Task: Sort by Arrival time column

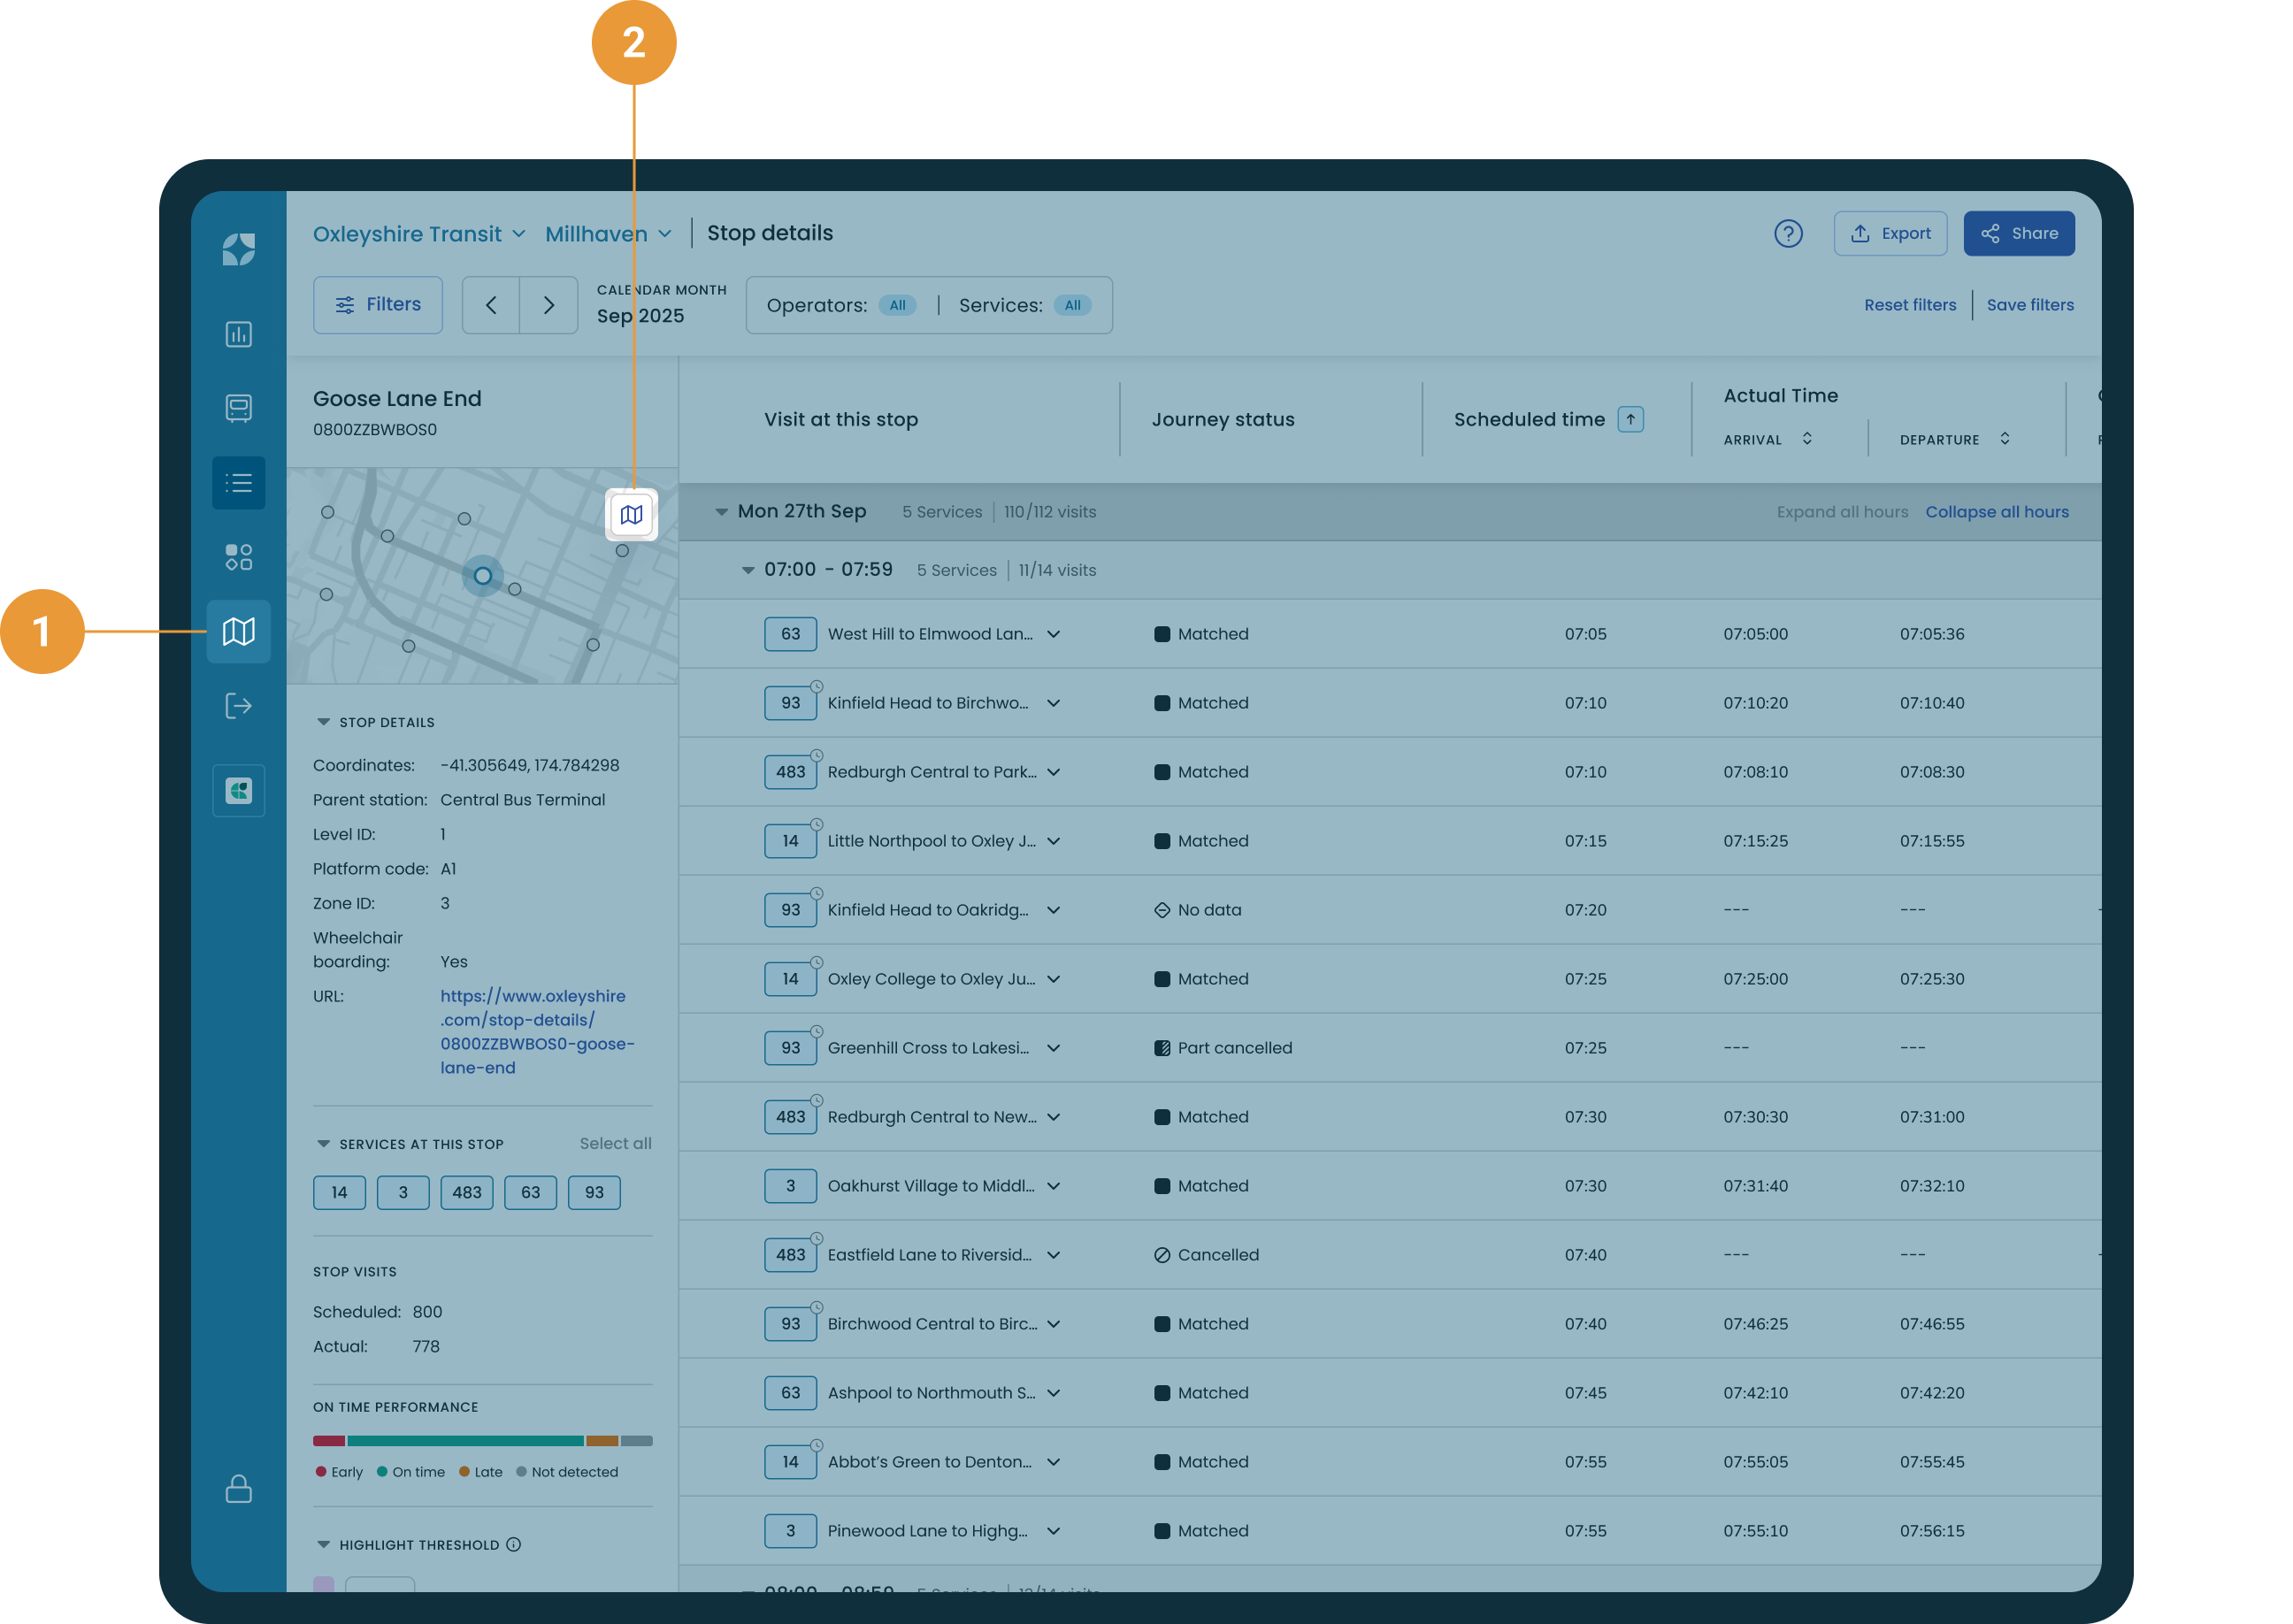Action: [x=1806, y=439]
